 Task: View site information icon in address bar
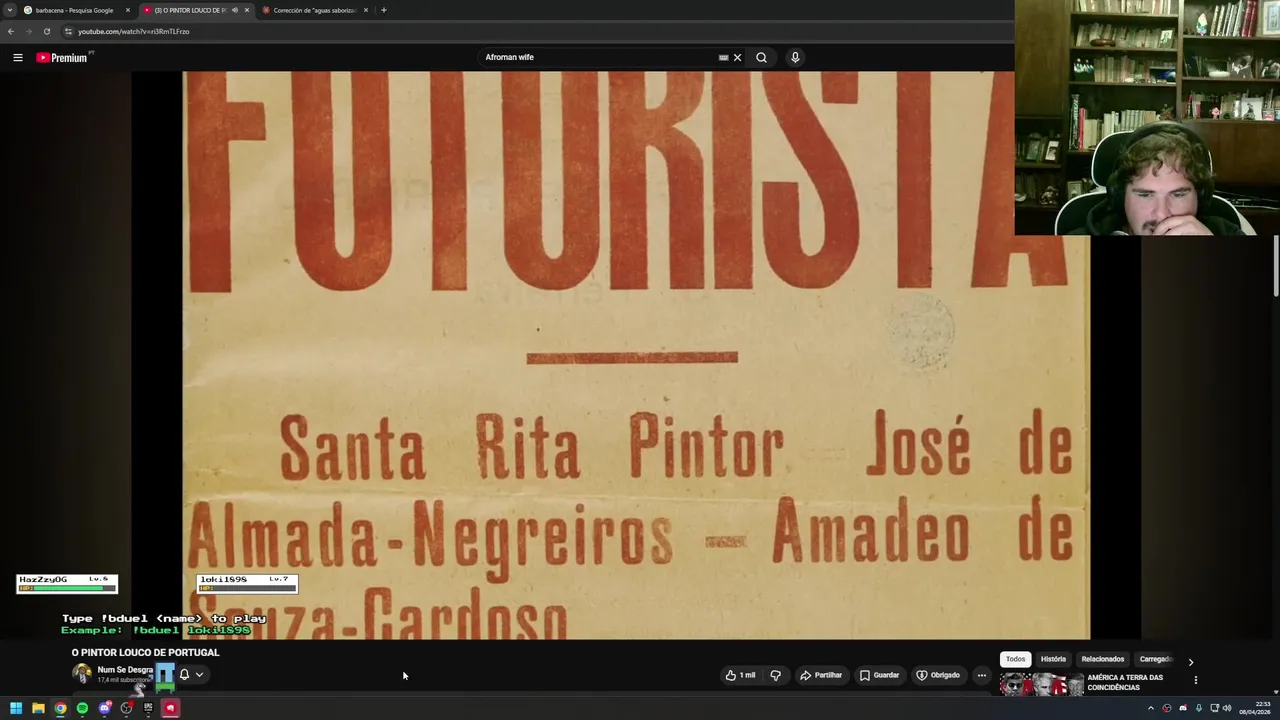[68, 31]
